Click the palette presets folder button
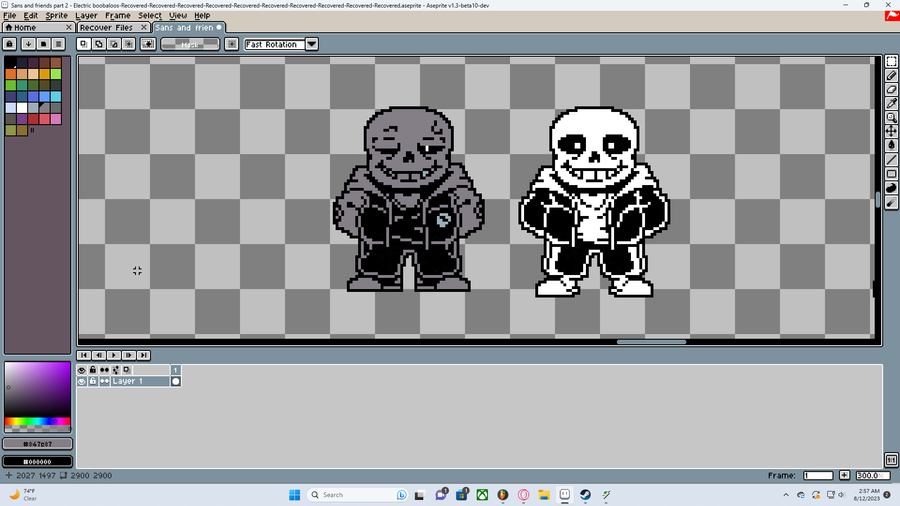 coord(43,44)
